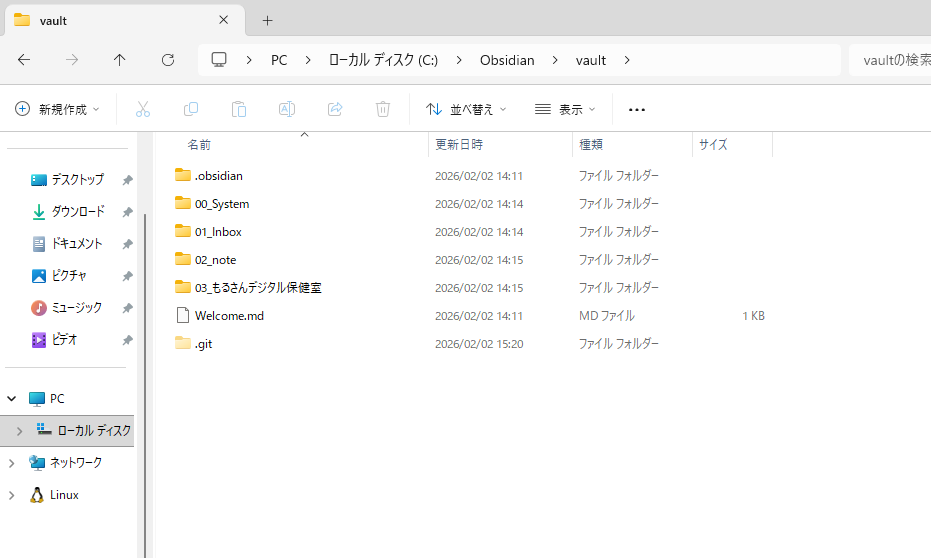Screen dimensions: 931x558
Task: Go up one folder level arrow
Action: click(120, 60)
